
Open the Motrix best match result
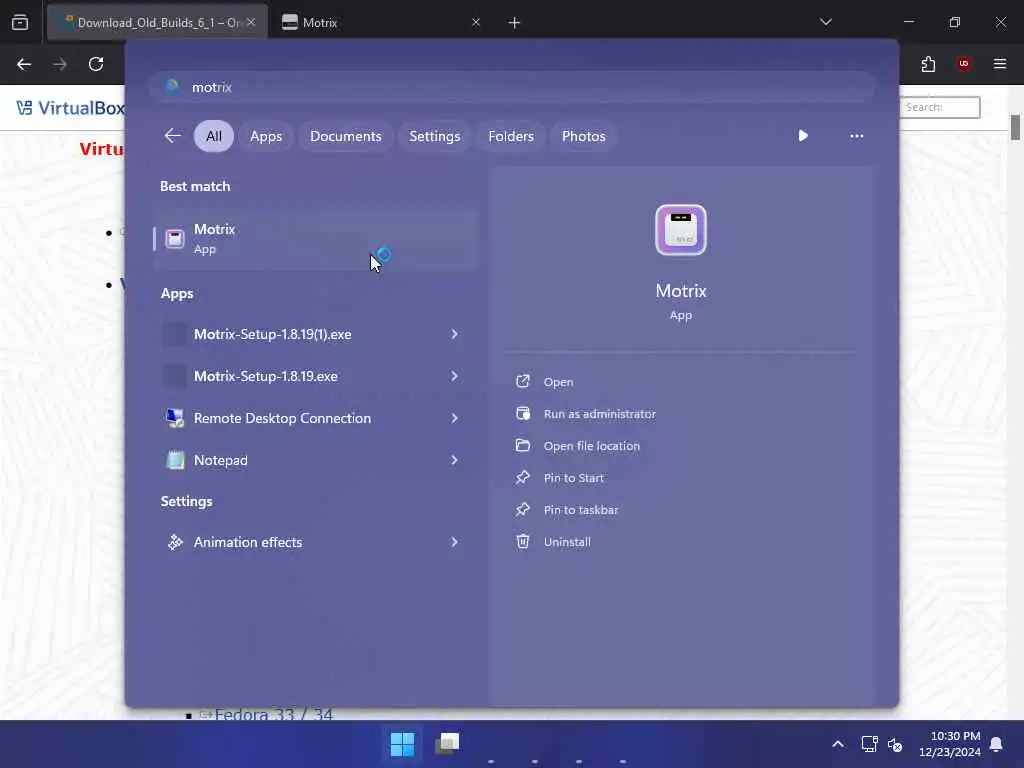[315, 239]
